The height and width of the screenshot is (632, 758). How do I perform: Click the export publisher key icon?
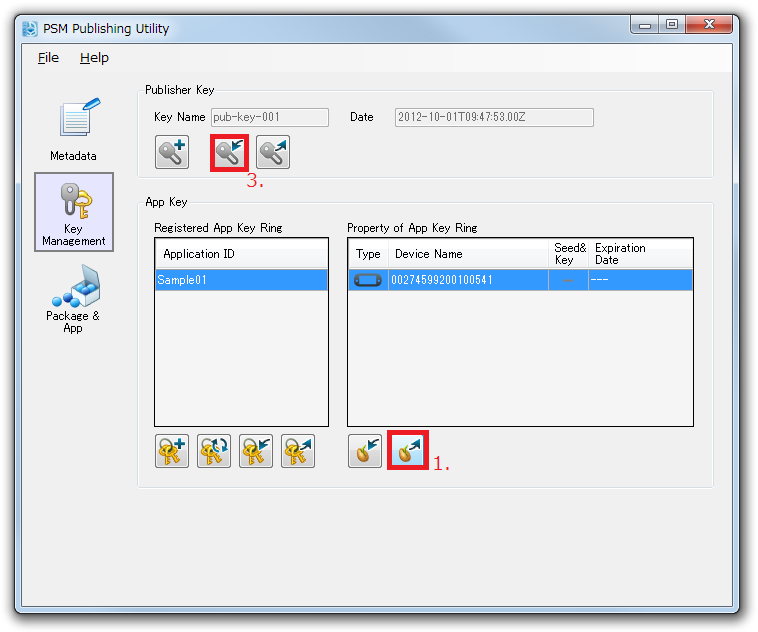click(x=273, y=153)
